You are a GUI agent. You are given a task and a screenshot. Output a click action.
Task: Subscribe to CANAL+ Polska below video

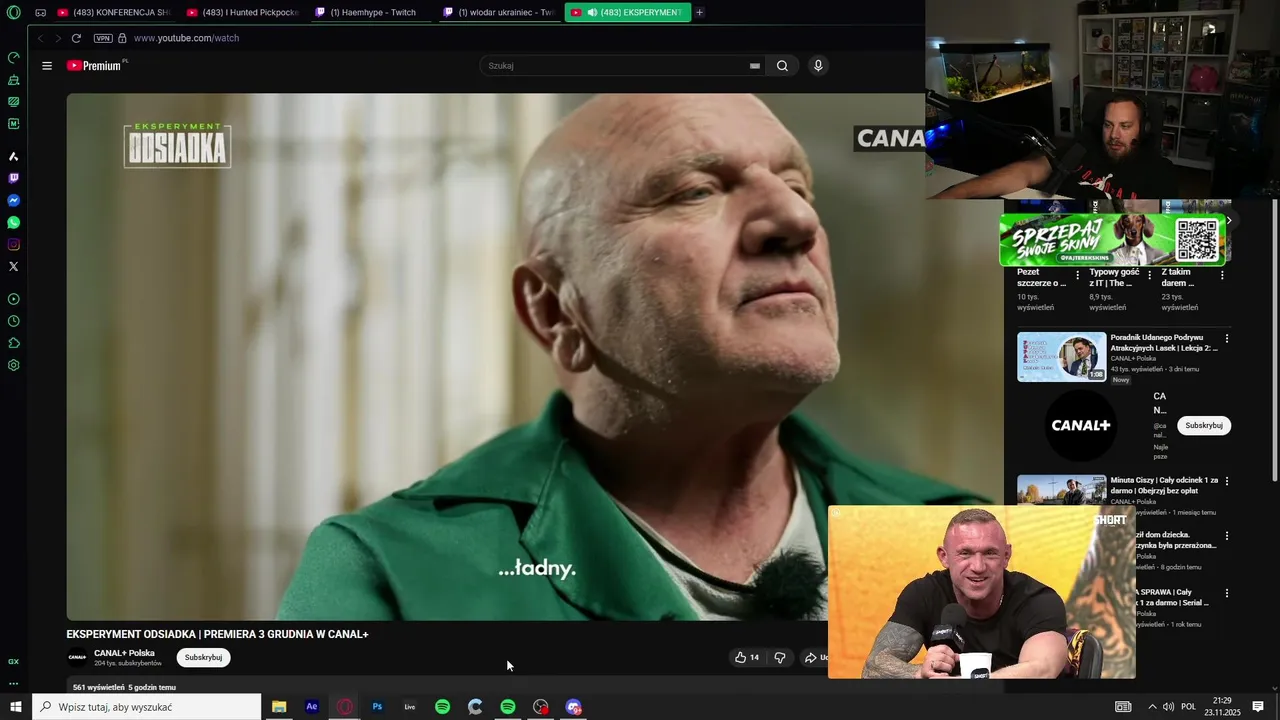pyautogui.click(x=203, y=658)
